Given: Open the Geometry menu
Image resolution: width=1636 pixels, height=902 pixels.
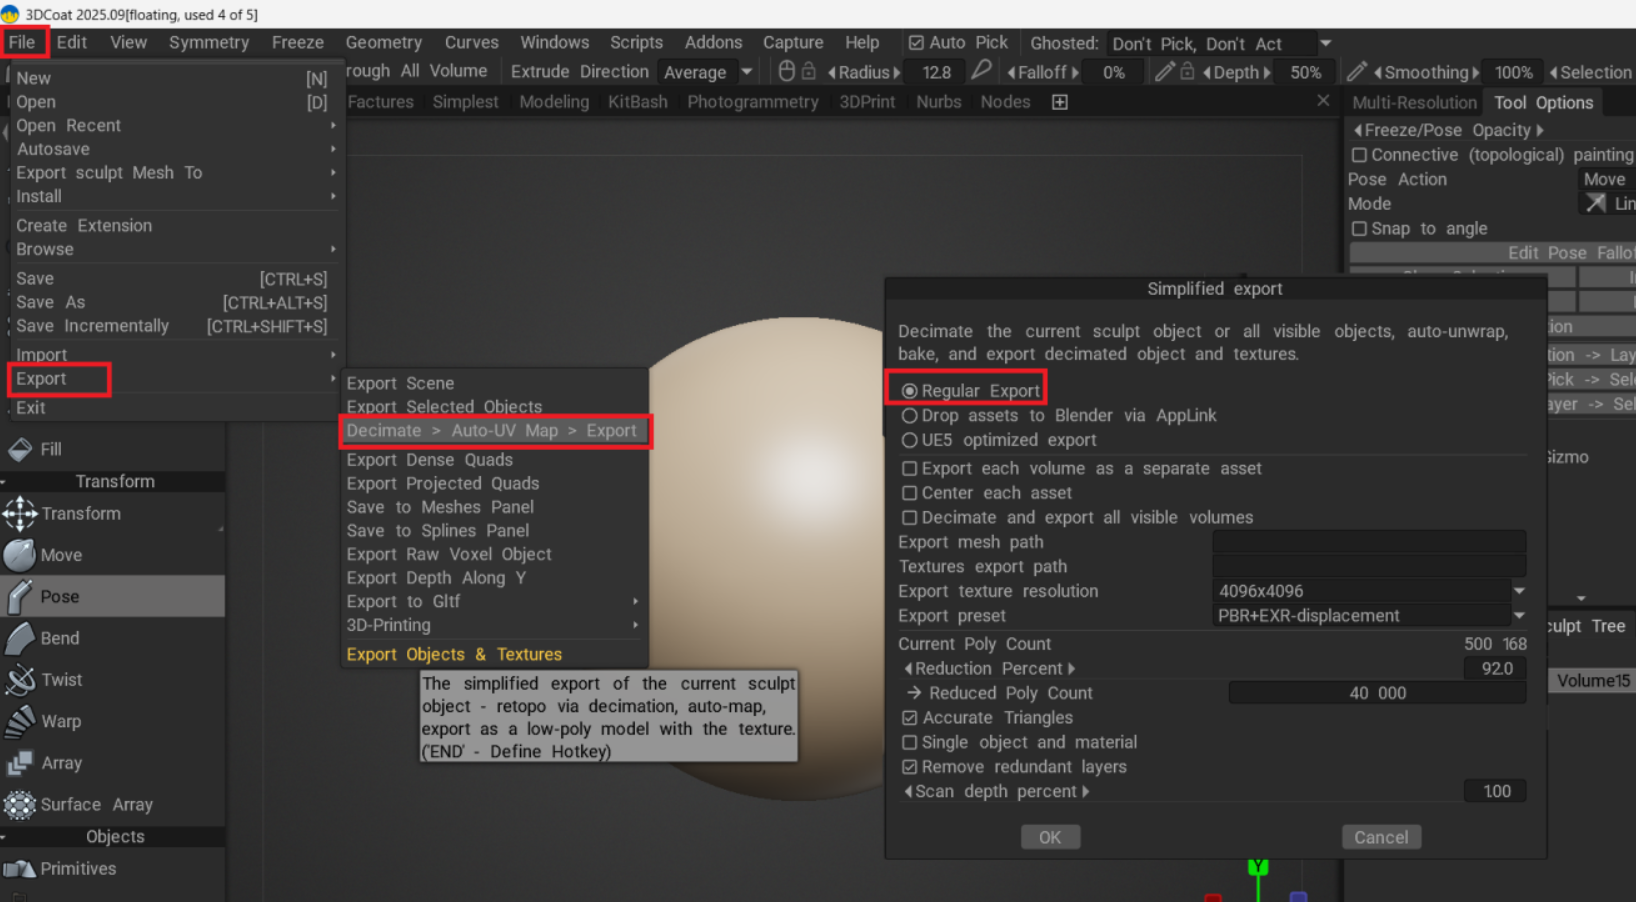Looking at the screenshot, I should 383,42.
